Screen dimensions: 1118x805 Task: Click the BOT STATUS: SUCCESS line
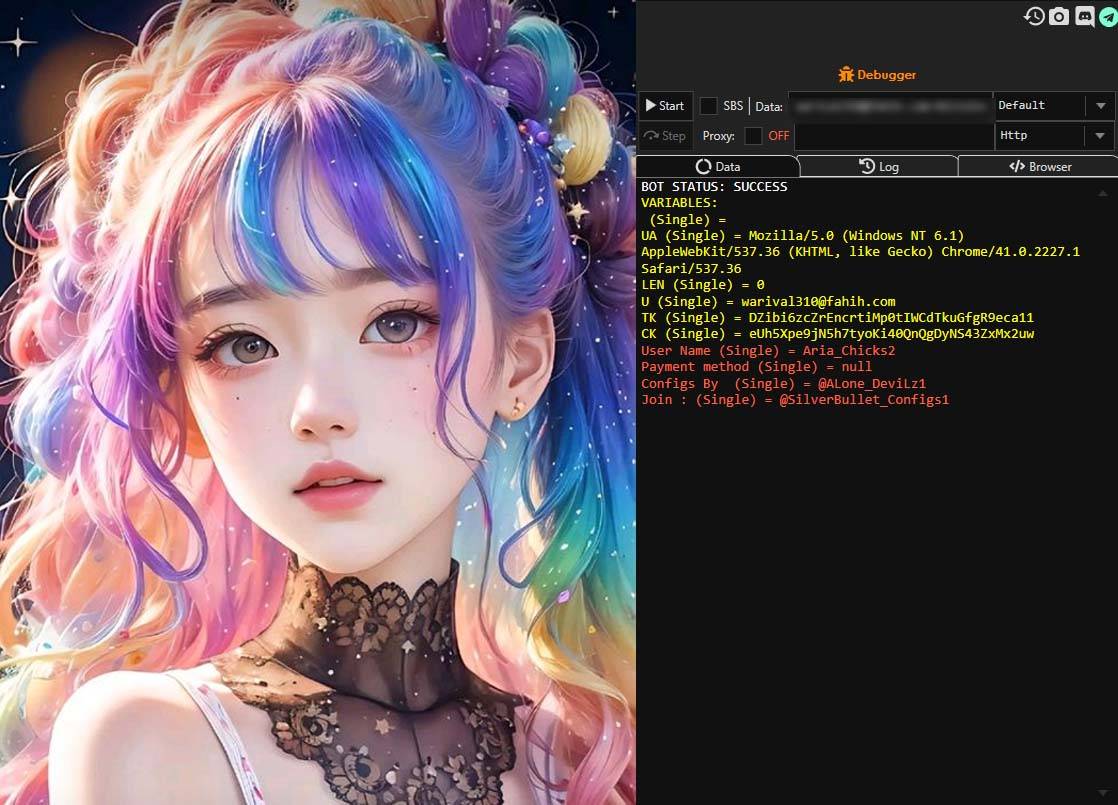pyautogui.click(x=714, y=187)
